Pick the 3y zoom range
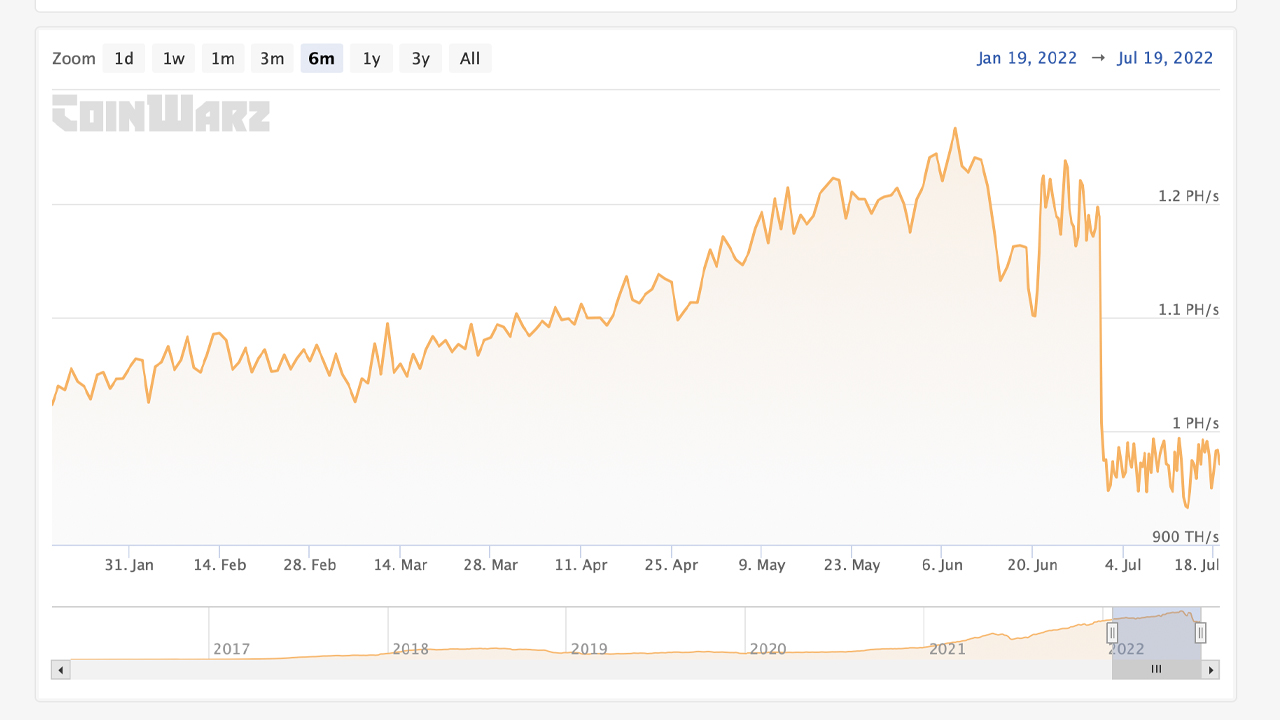The height and width of the screenshot is (720, 1280). 421,59
